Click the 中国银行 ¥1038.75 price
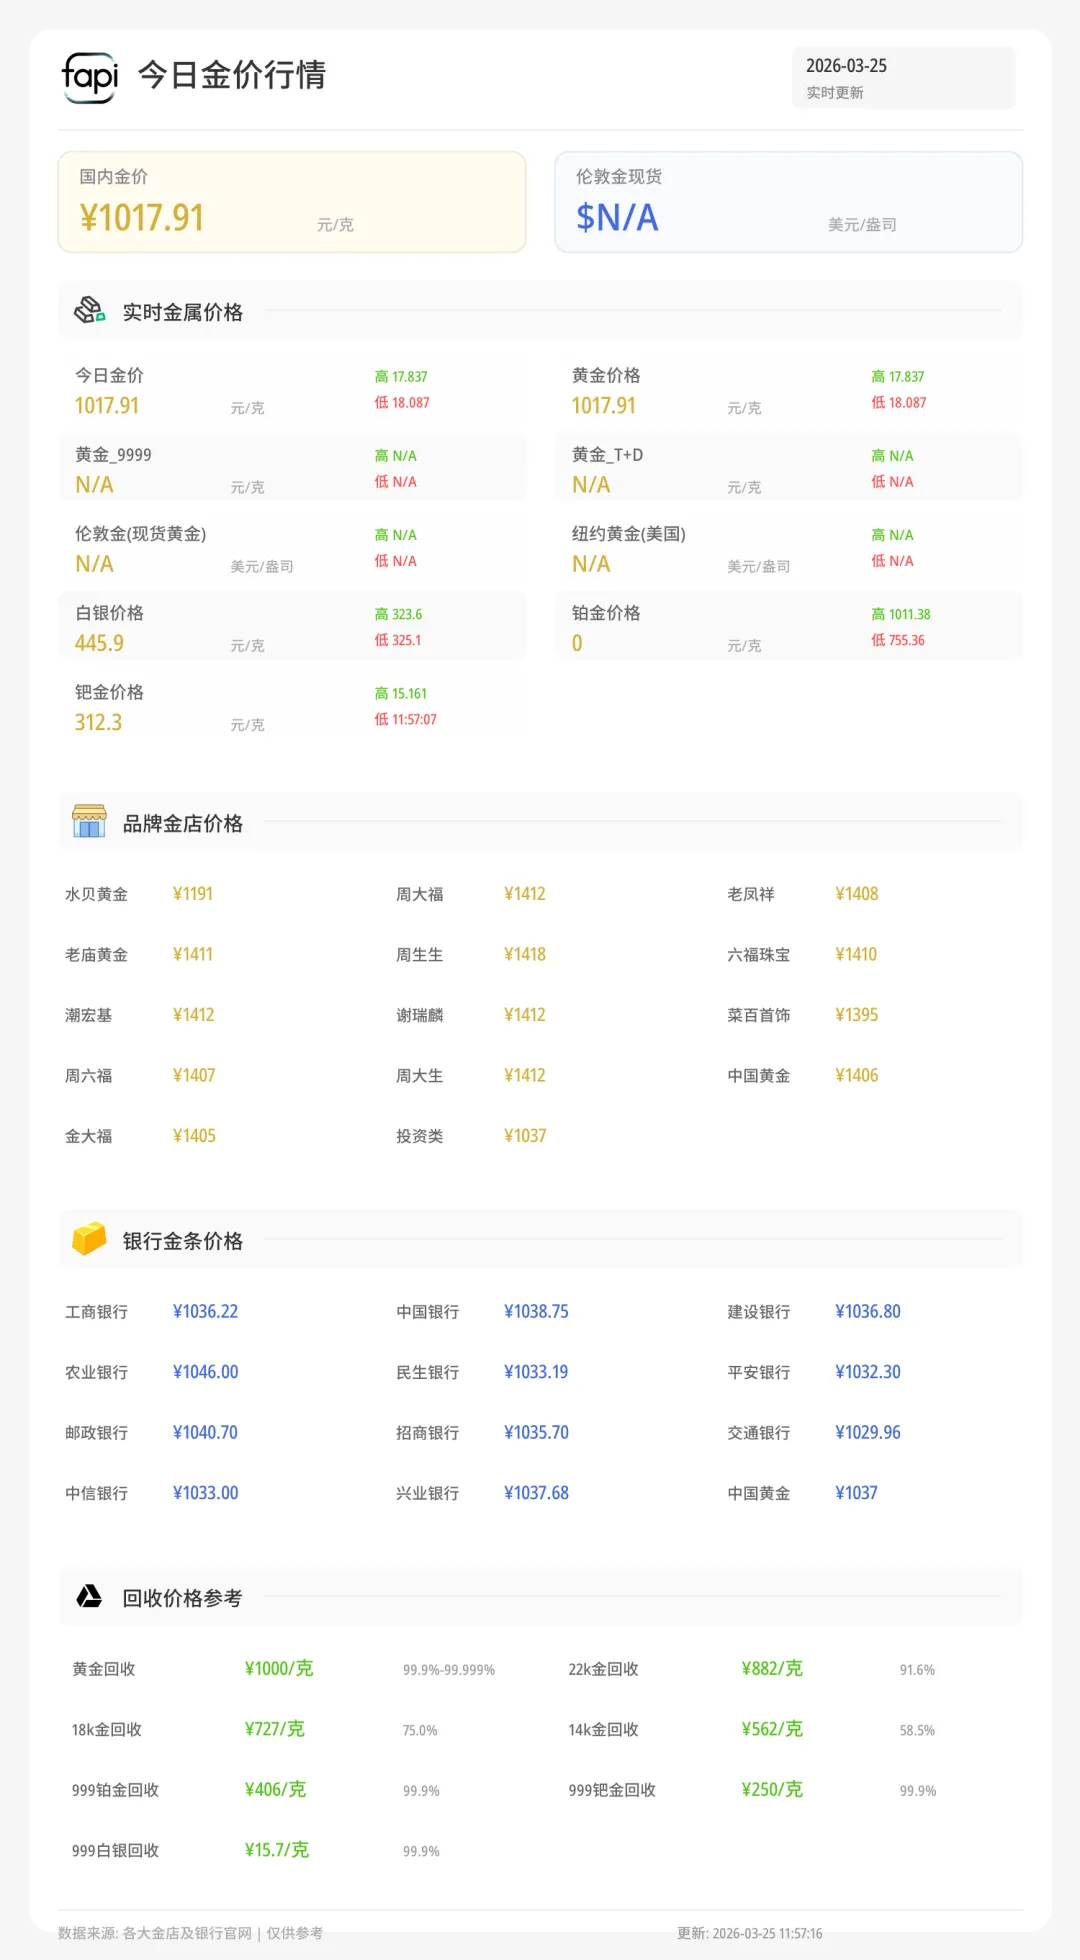 (x=536, y=1312)
